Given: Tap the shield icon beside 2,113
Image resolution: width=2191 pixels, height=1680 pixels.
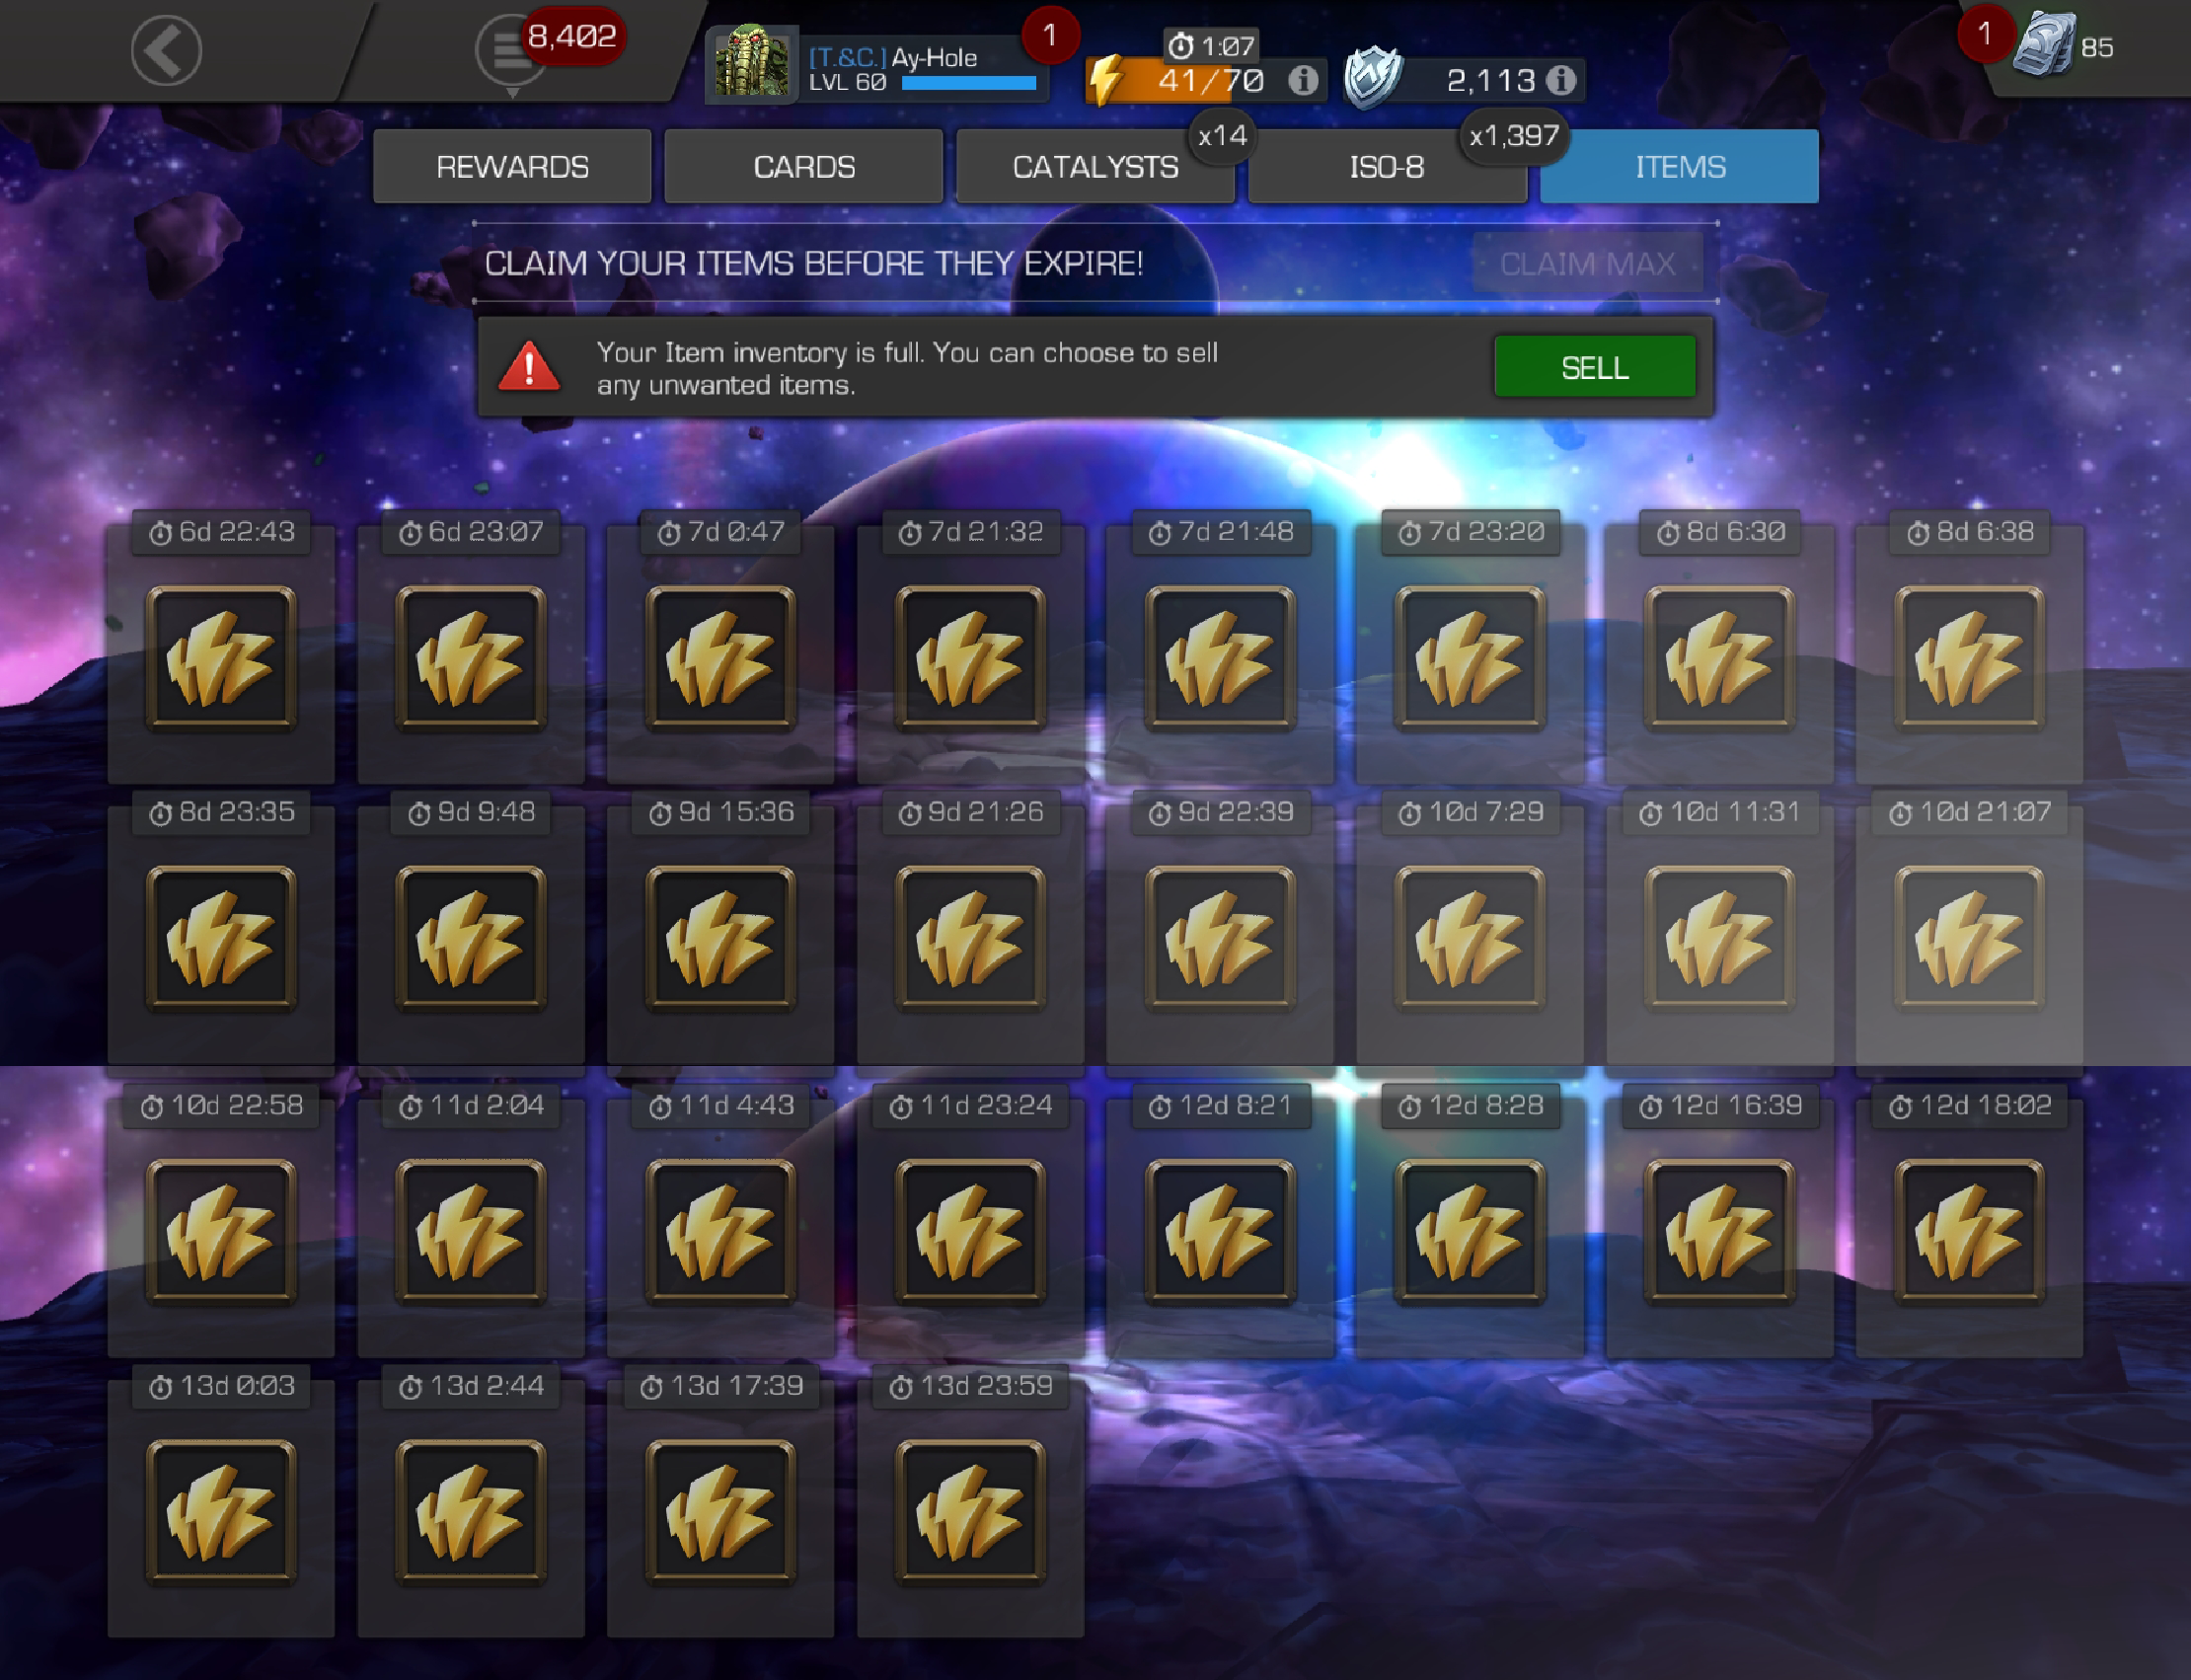Looking at the screenshot, I should pyautogui.click(x=1372, y=78).
